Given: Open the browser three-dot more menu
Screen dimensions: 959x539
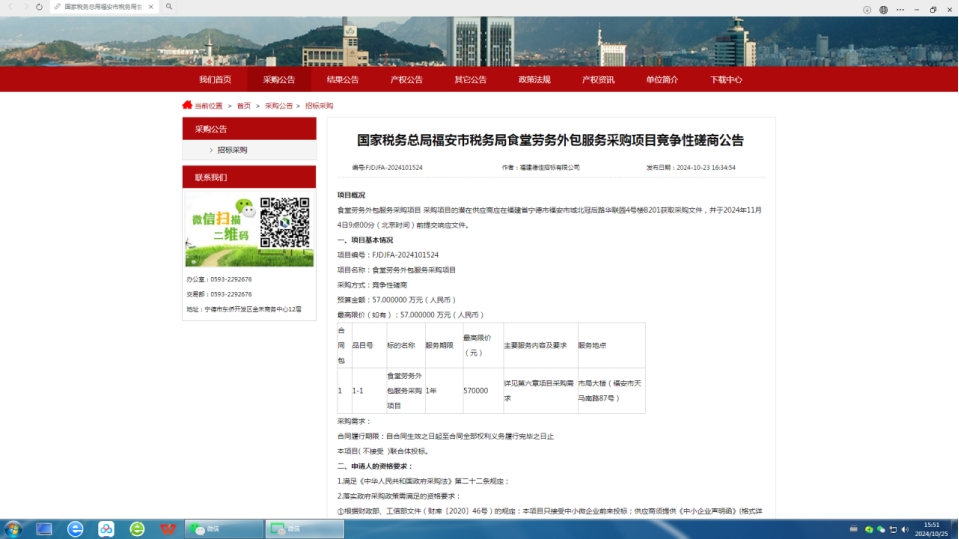Looking at the screenshot, I should [900, 9].
